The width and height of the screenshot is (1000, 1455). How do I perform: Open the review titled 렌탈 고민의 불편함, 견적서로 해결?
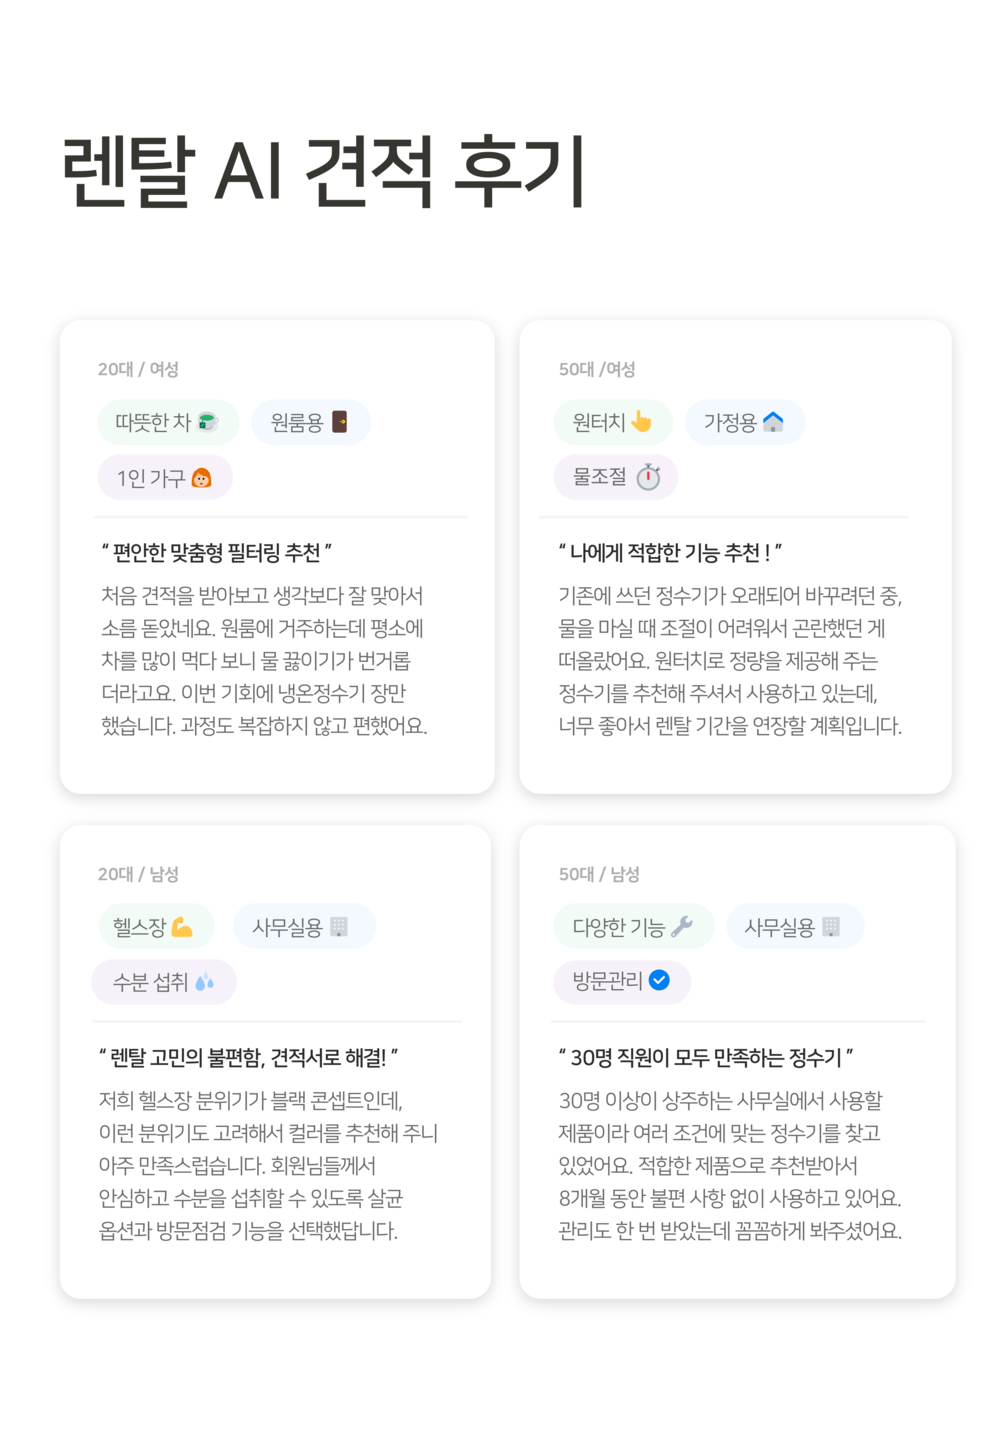pyautogui.click(x=248, y=1058)
